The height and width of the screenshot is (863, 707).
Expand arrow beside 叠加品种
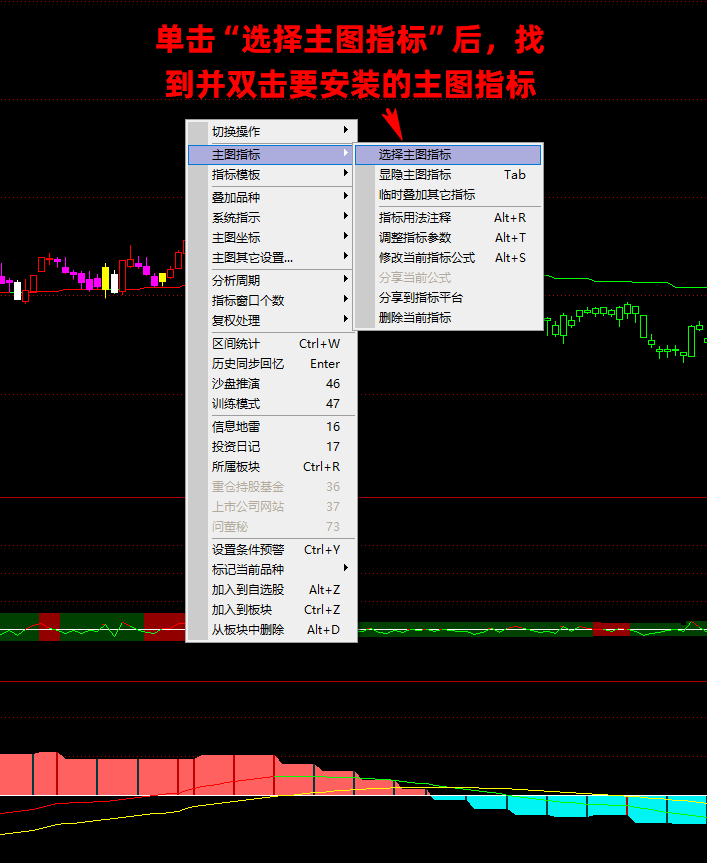pos(346,196)
